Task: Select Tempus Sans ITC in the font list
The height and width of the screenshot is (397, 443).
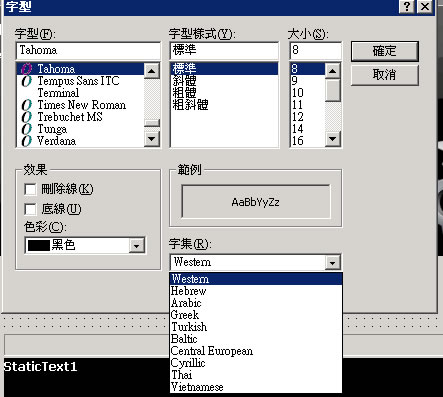Action: pyautogui.click(x=80, y=81)
